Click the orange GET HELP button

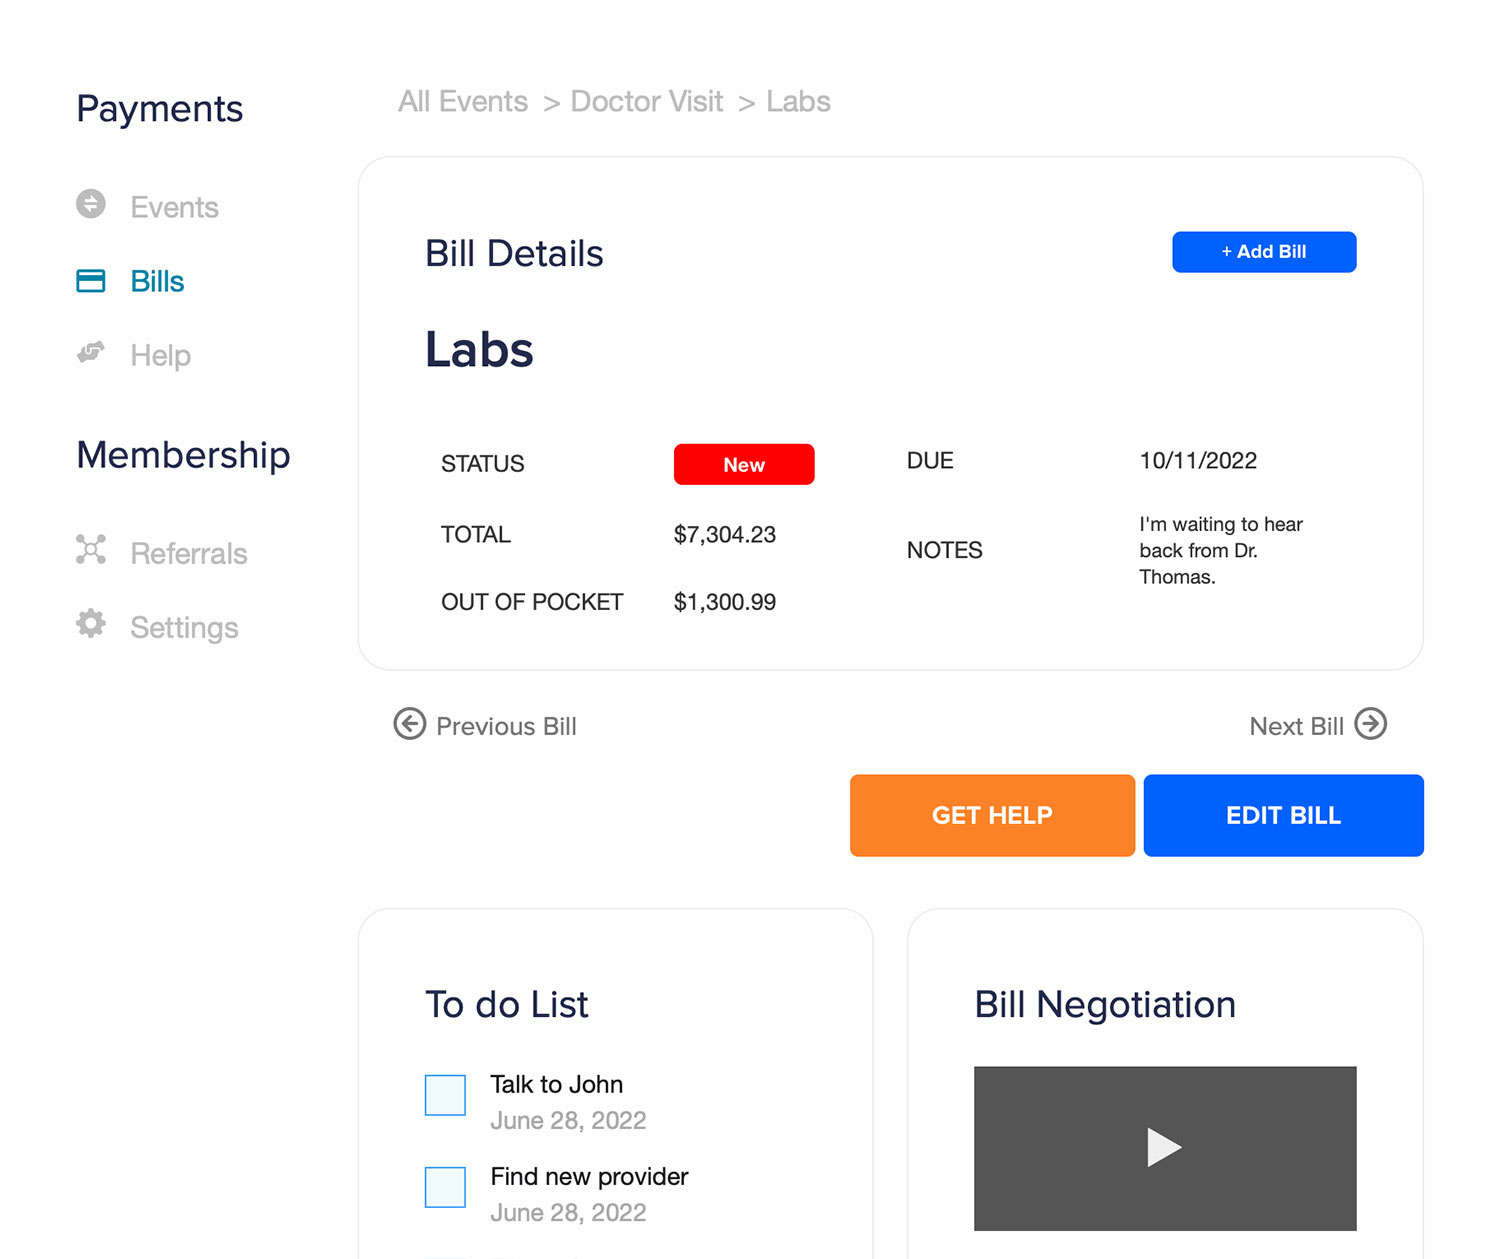(992, 815)
